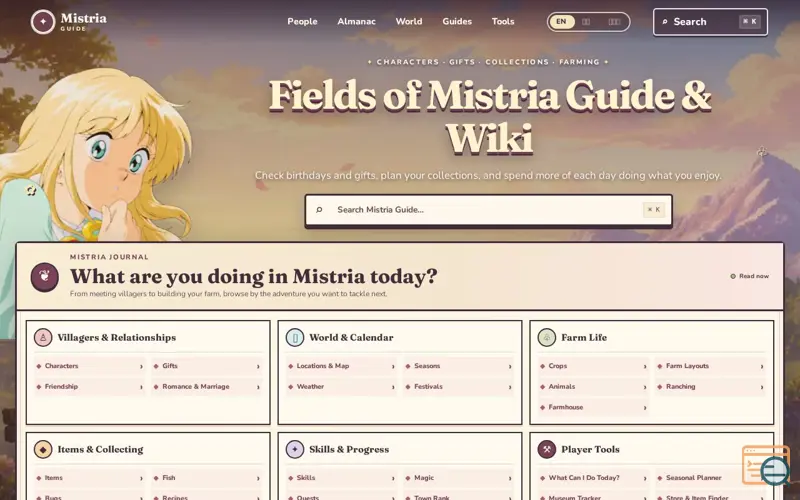The height and width of the screenshot is (500, 800).
Task: Click the Items & Collecting category icon
Action: pyautogui.click(x=43, y=449)
